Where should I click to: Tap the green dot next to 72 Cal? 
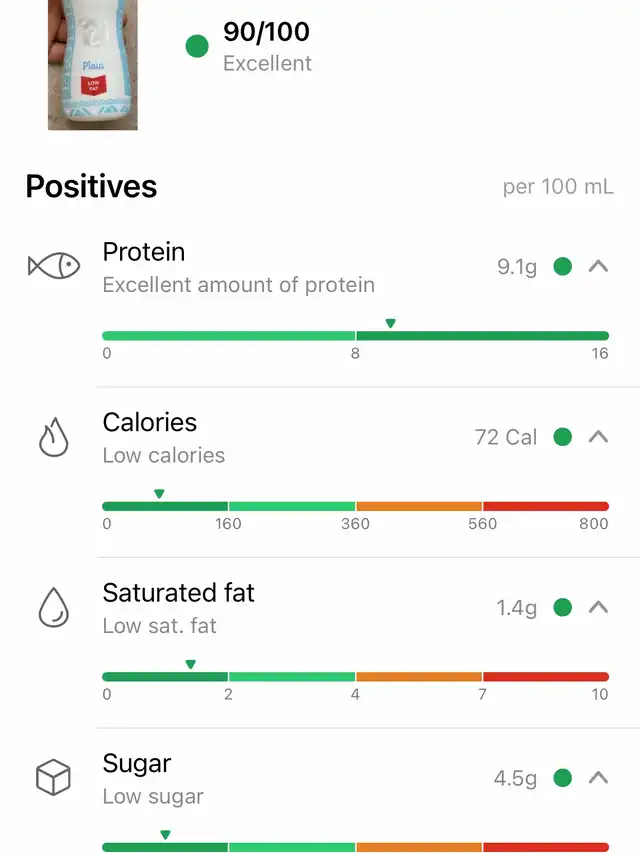click(563, 437)
